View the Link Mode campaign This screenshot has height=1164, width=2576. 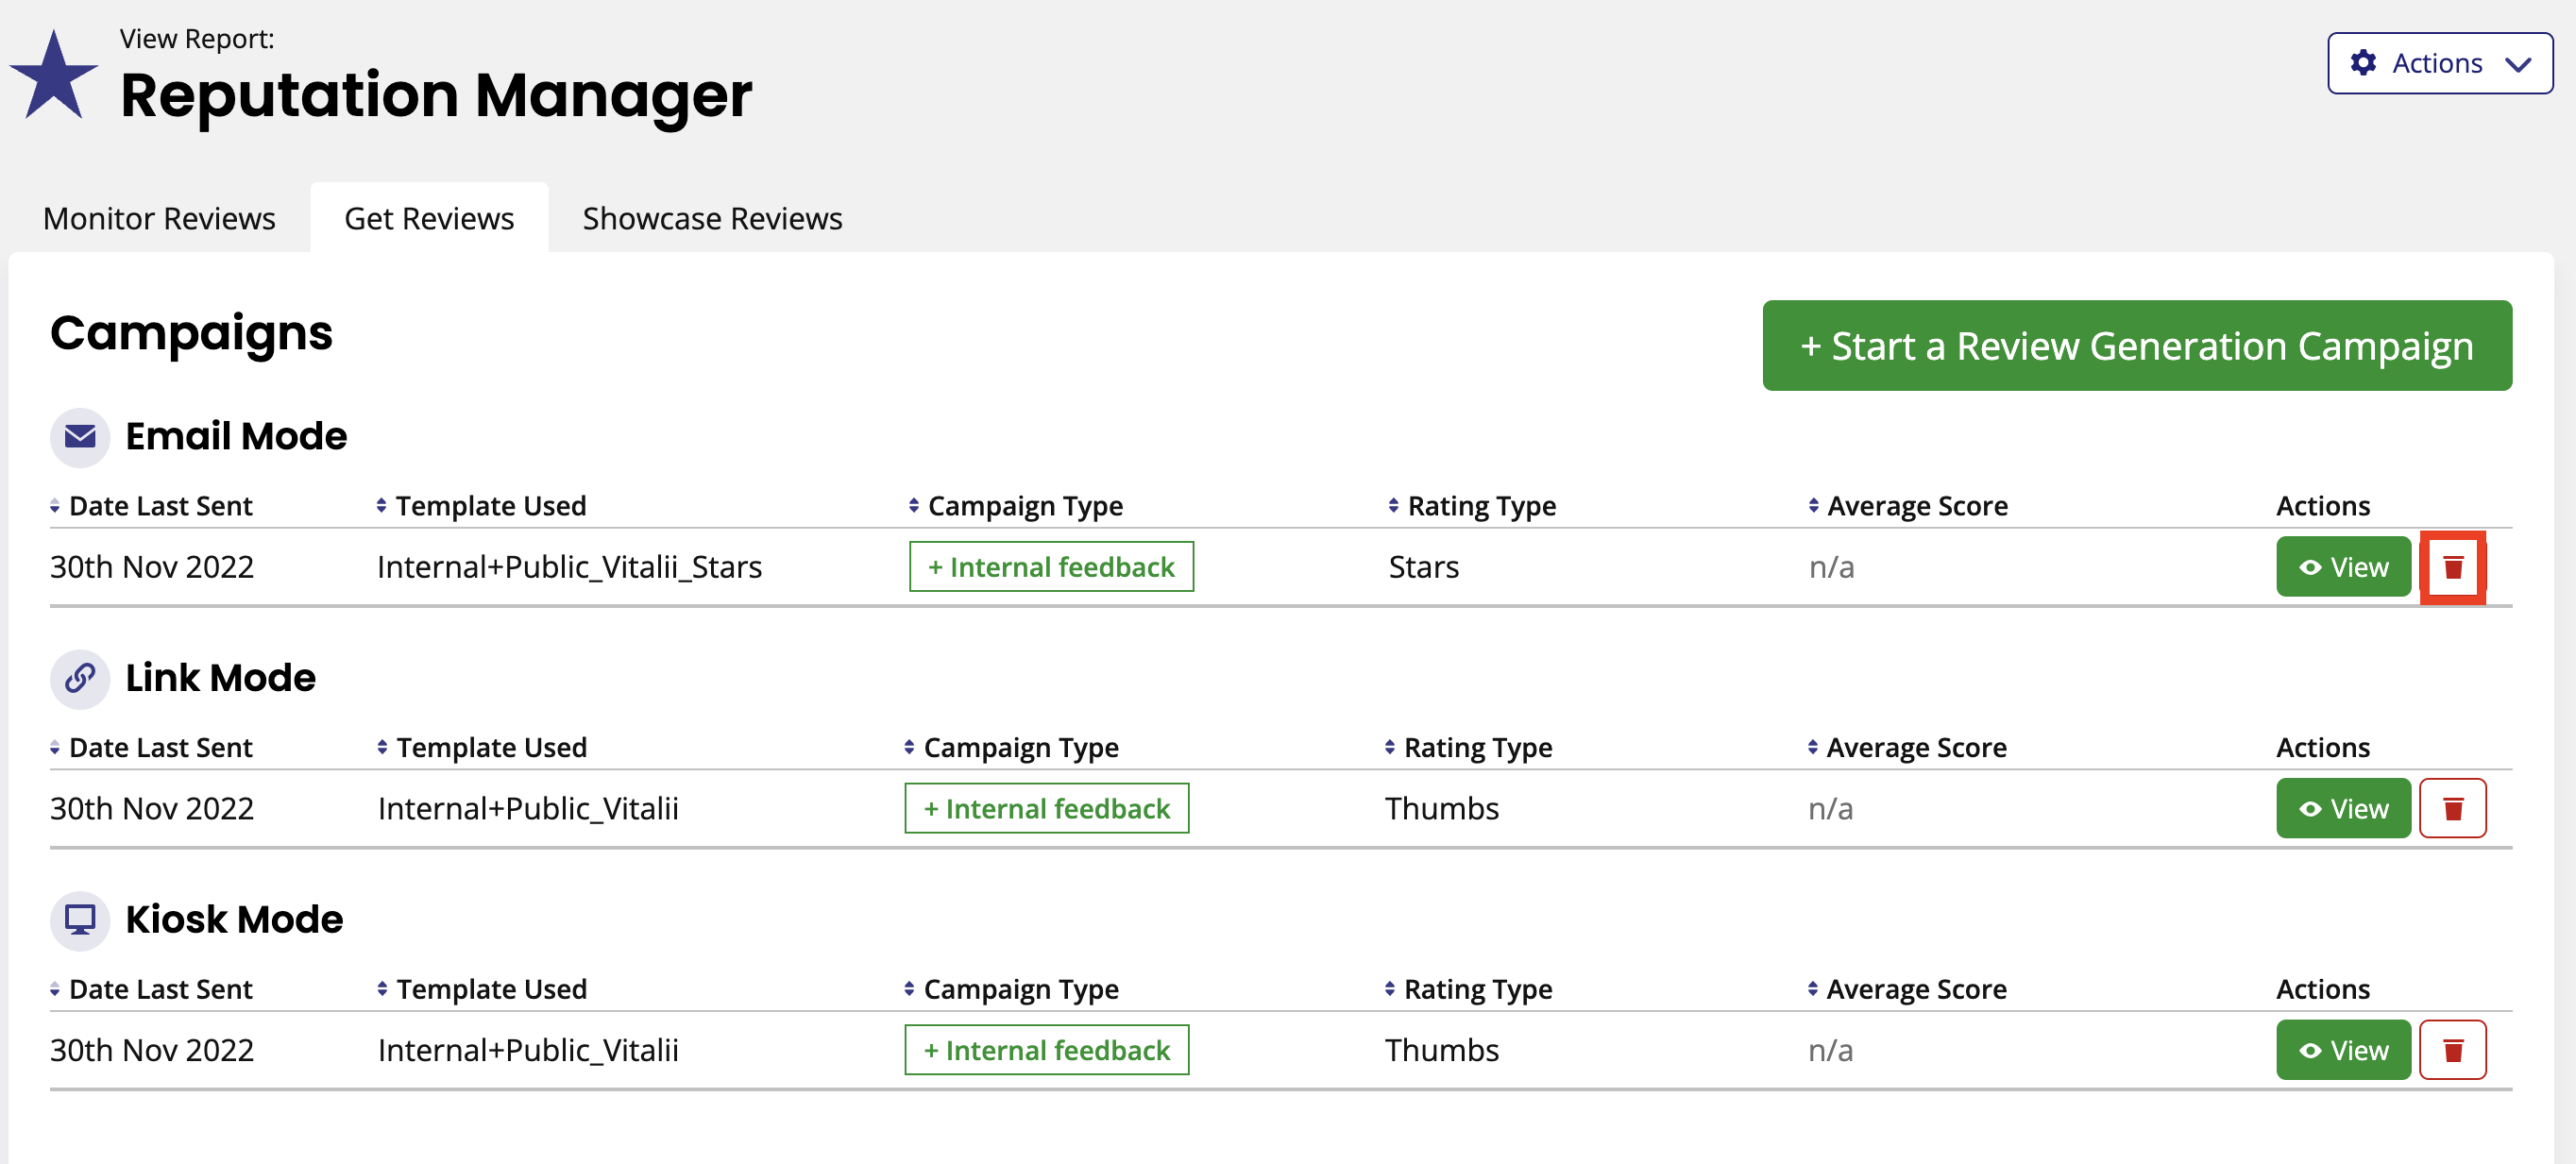(2343, 808)
